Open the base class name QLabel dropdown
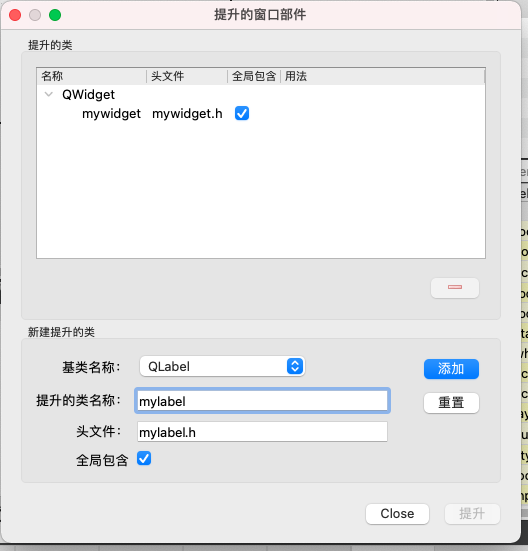 (x=222, y=367)
